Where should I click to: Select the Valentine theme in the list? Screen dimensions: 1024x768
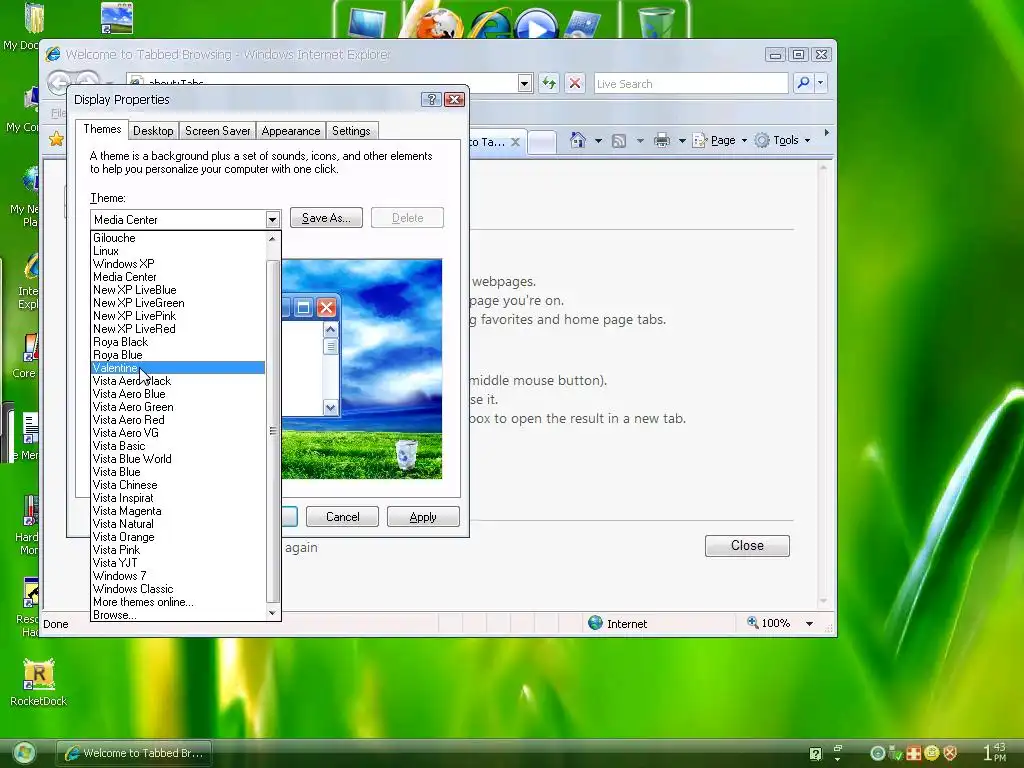tap(178, 368)
